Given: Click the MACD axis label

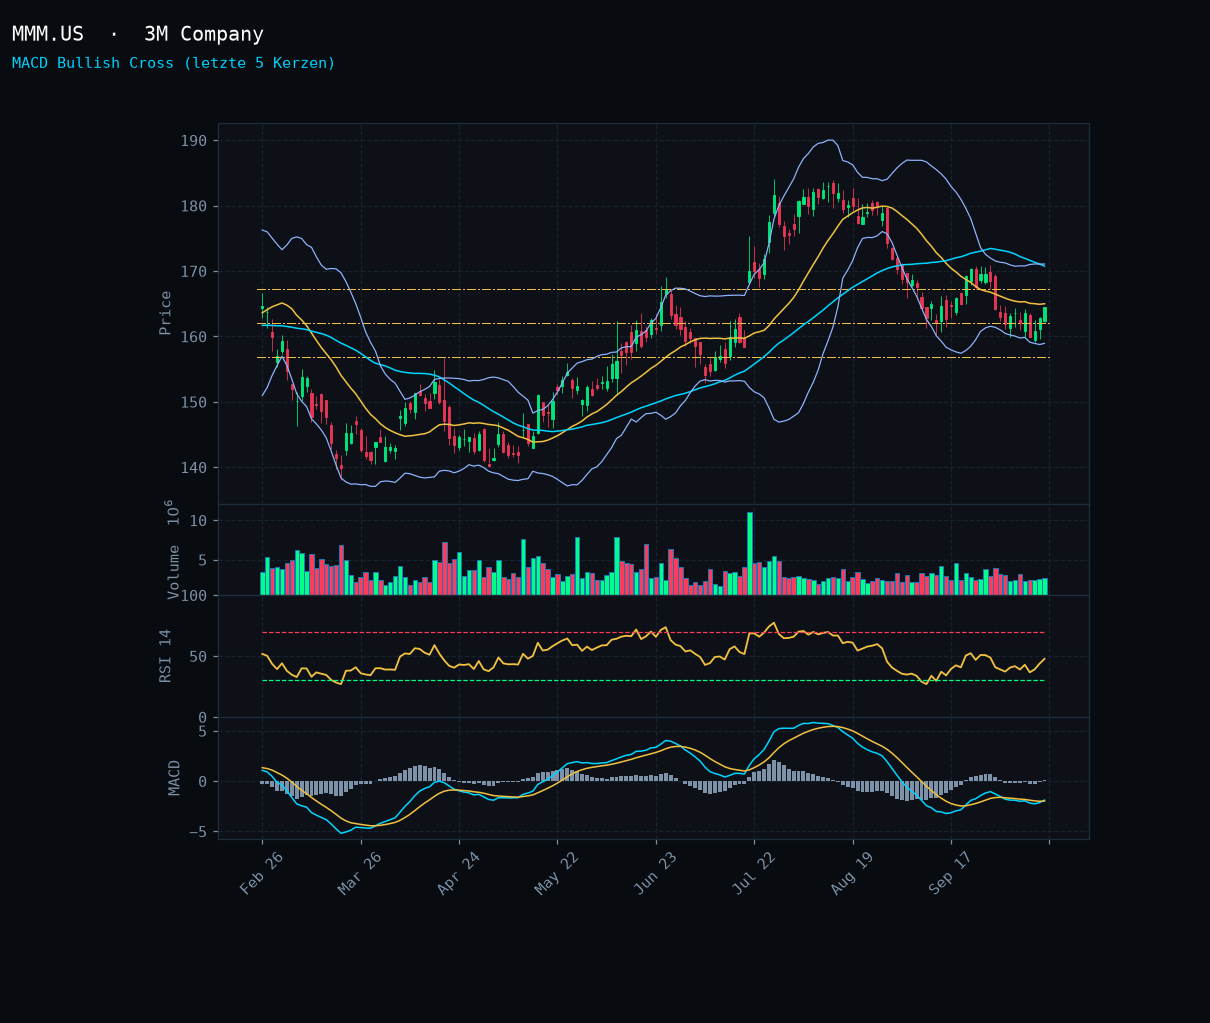Looking at the screenshot, I should (175, 778).
